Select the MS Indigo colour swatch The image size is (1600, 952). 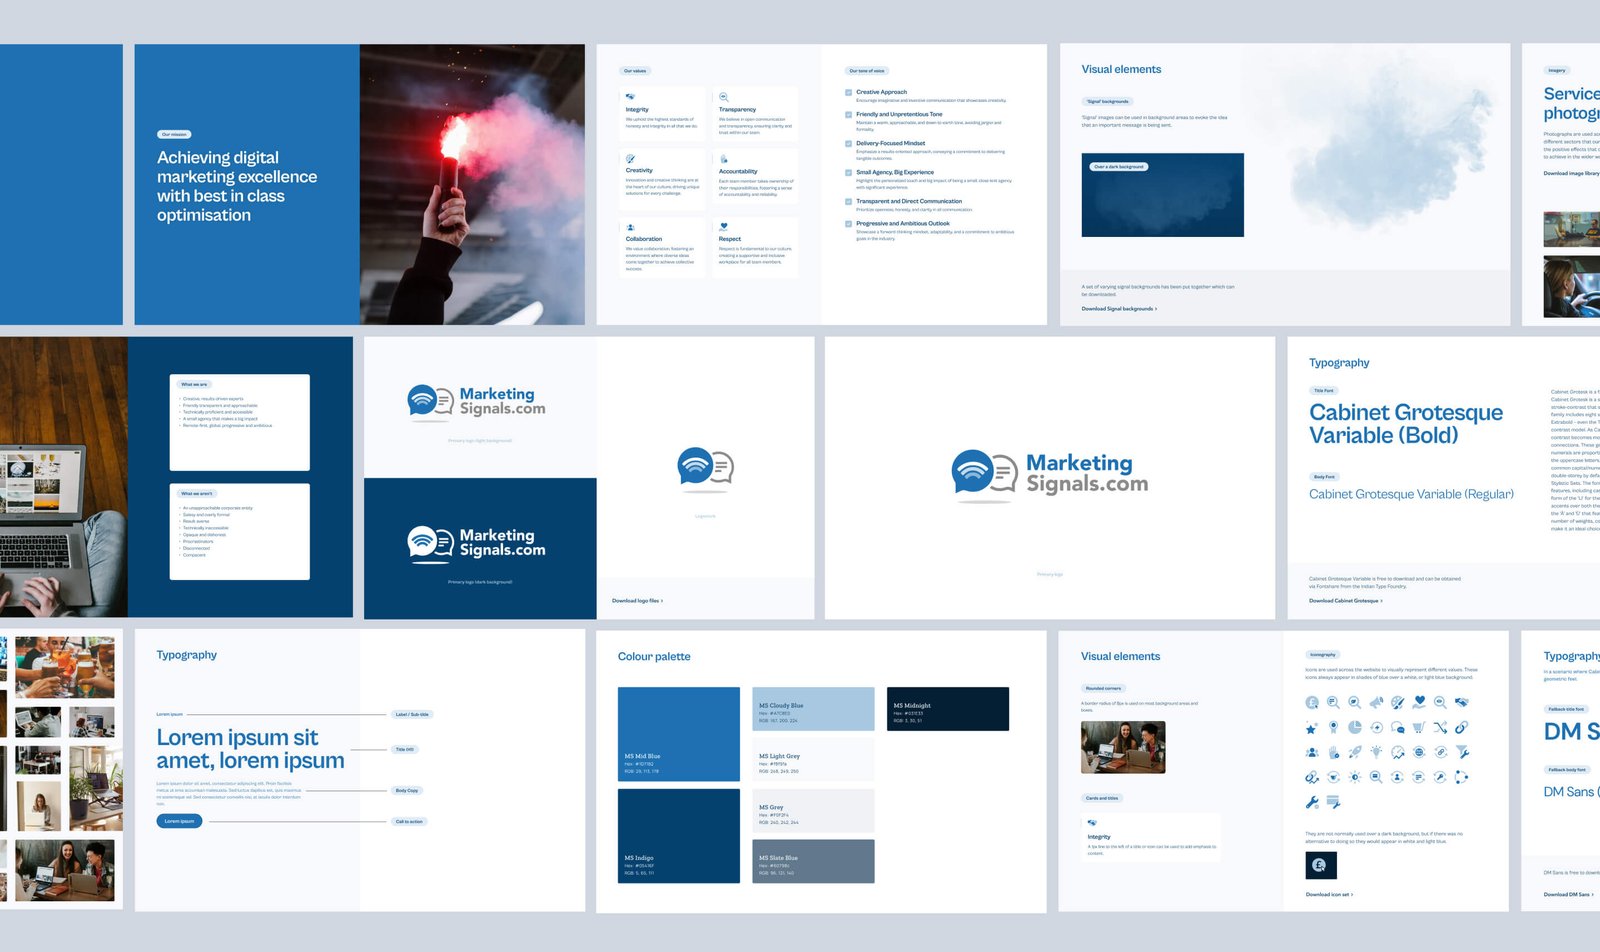point(679,836)
